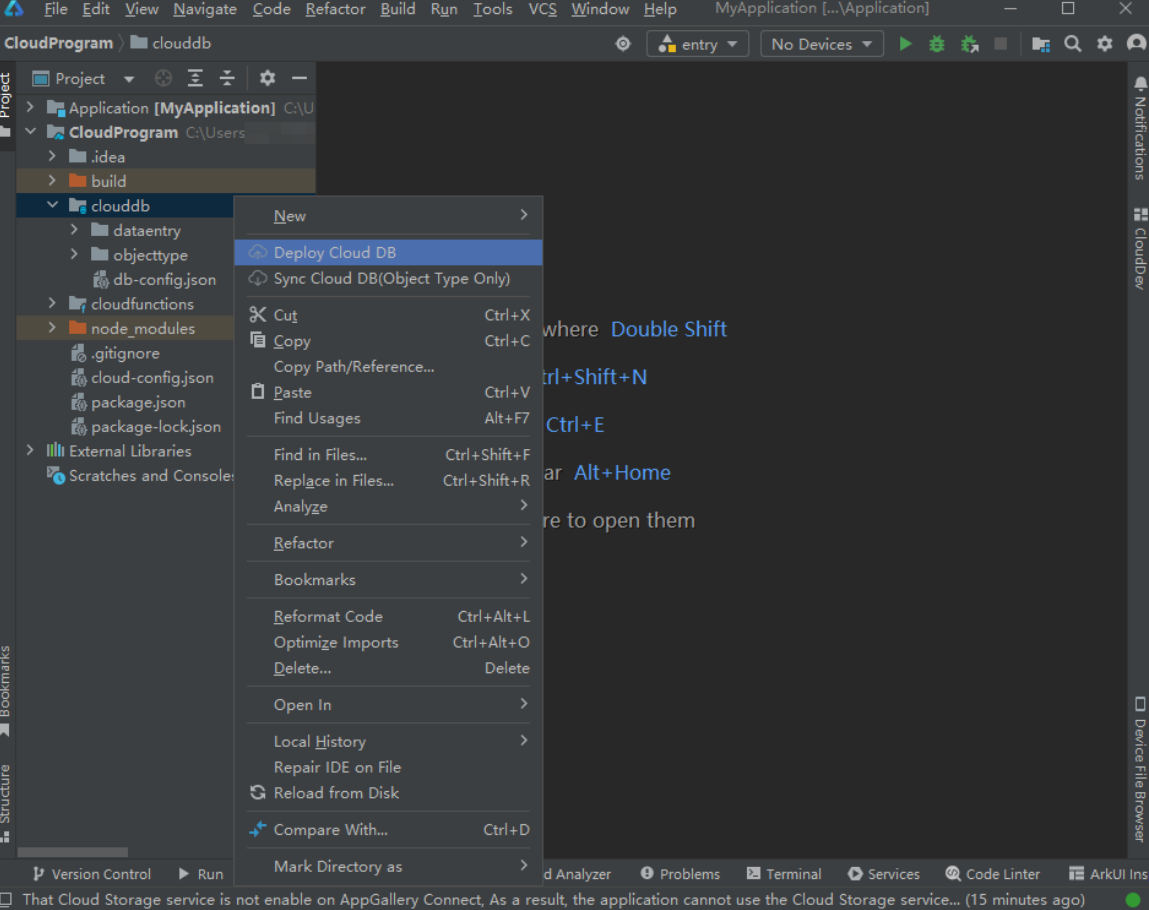Click the Search Everywhere magnifier icon
1149x910 pixels.
coord(1073,44)
